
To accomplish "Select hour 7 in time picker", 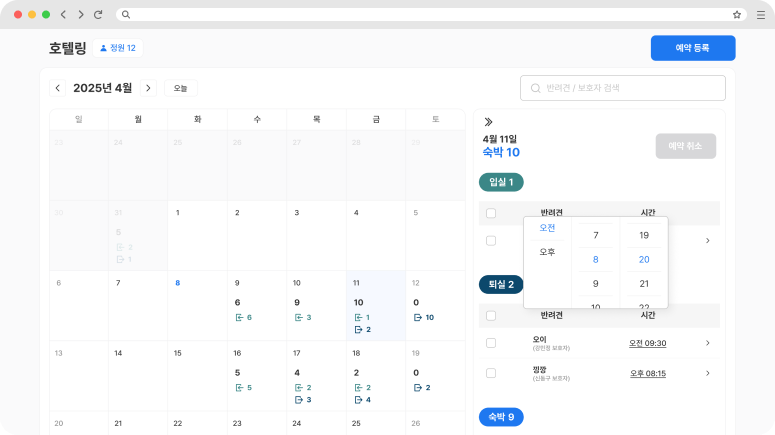I will pos(596,235).
